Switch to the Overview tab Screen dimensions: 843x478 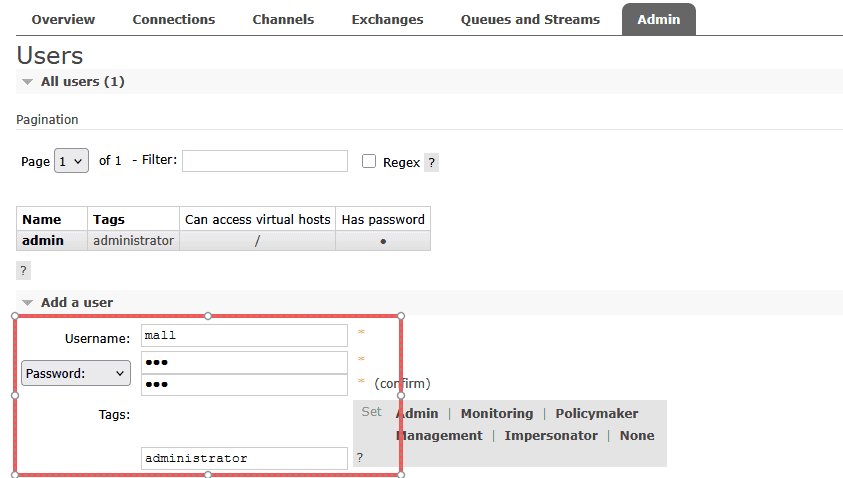[63, 19]
